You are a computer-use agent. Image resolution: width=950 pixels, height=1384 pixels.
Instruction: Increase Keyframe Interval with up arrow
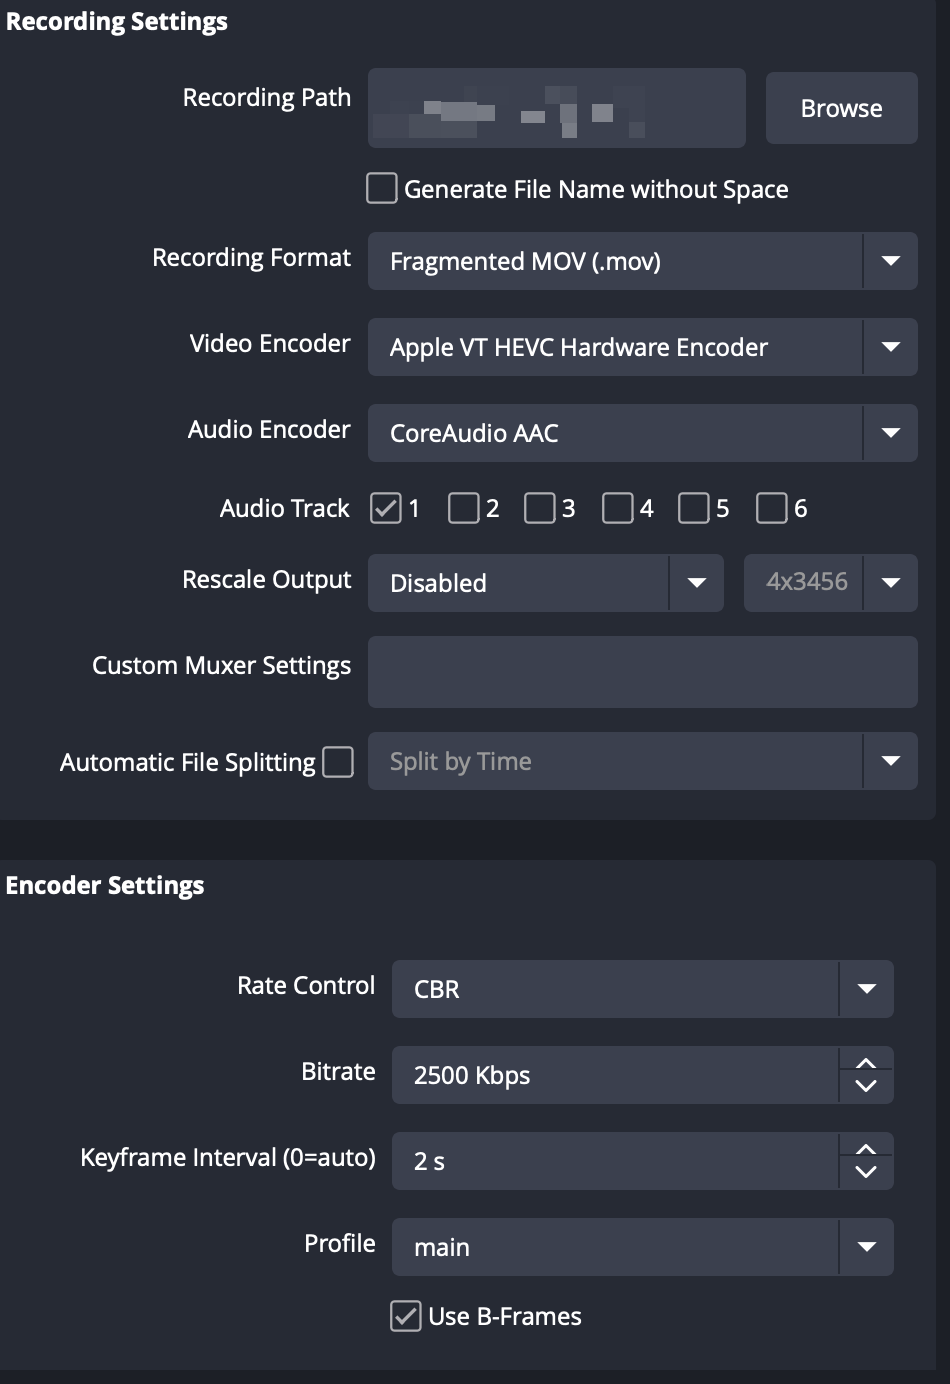tap(866, 1149)
